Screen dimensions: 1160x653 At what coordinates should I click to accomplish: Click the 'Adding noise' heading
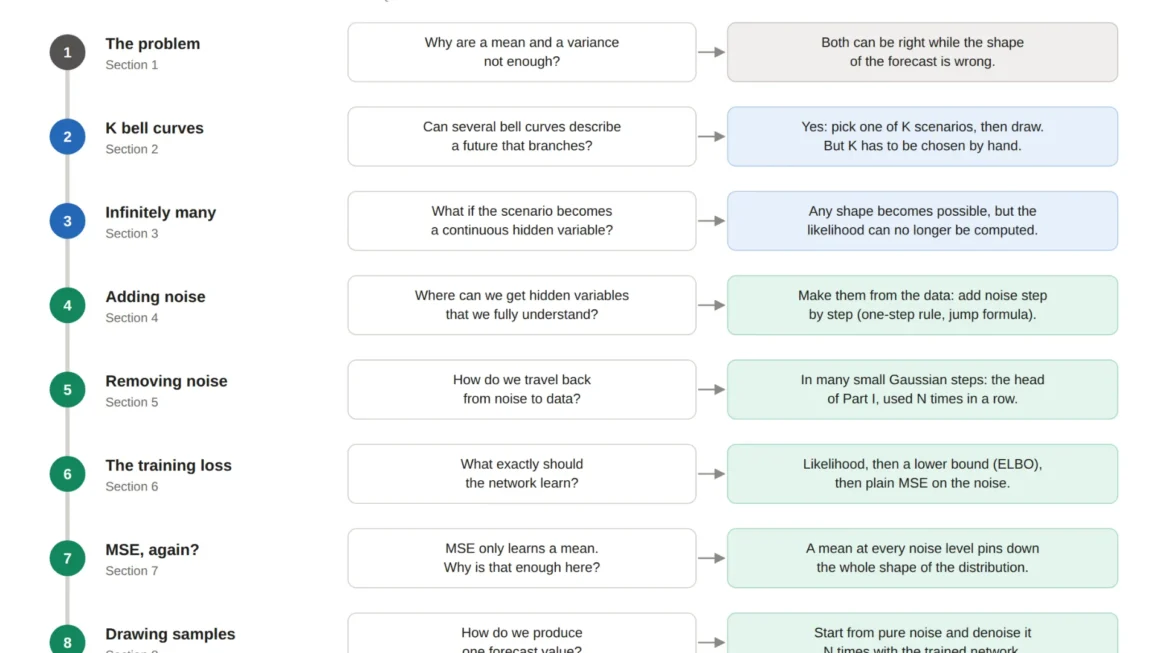point(155,297)
